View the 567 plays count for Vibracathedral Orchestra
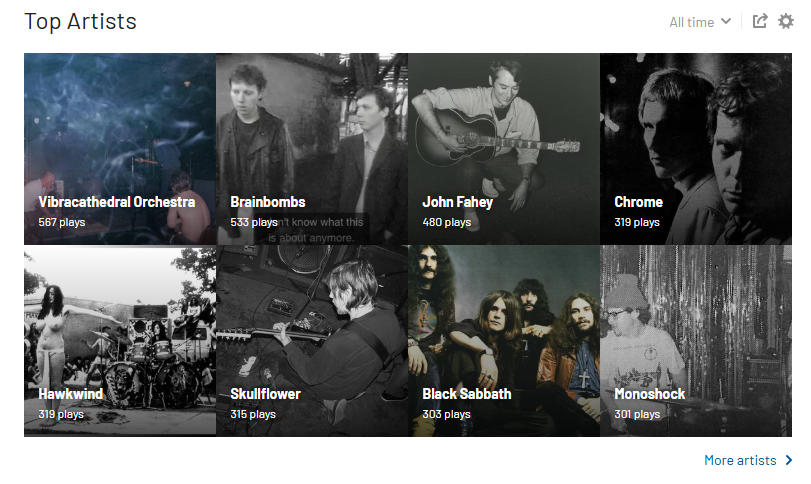 (62, 222)
